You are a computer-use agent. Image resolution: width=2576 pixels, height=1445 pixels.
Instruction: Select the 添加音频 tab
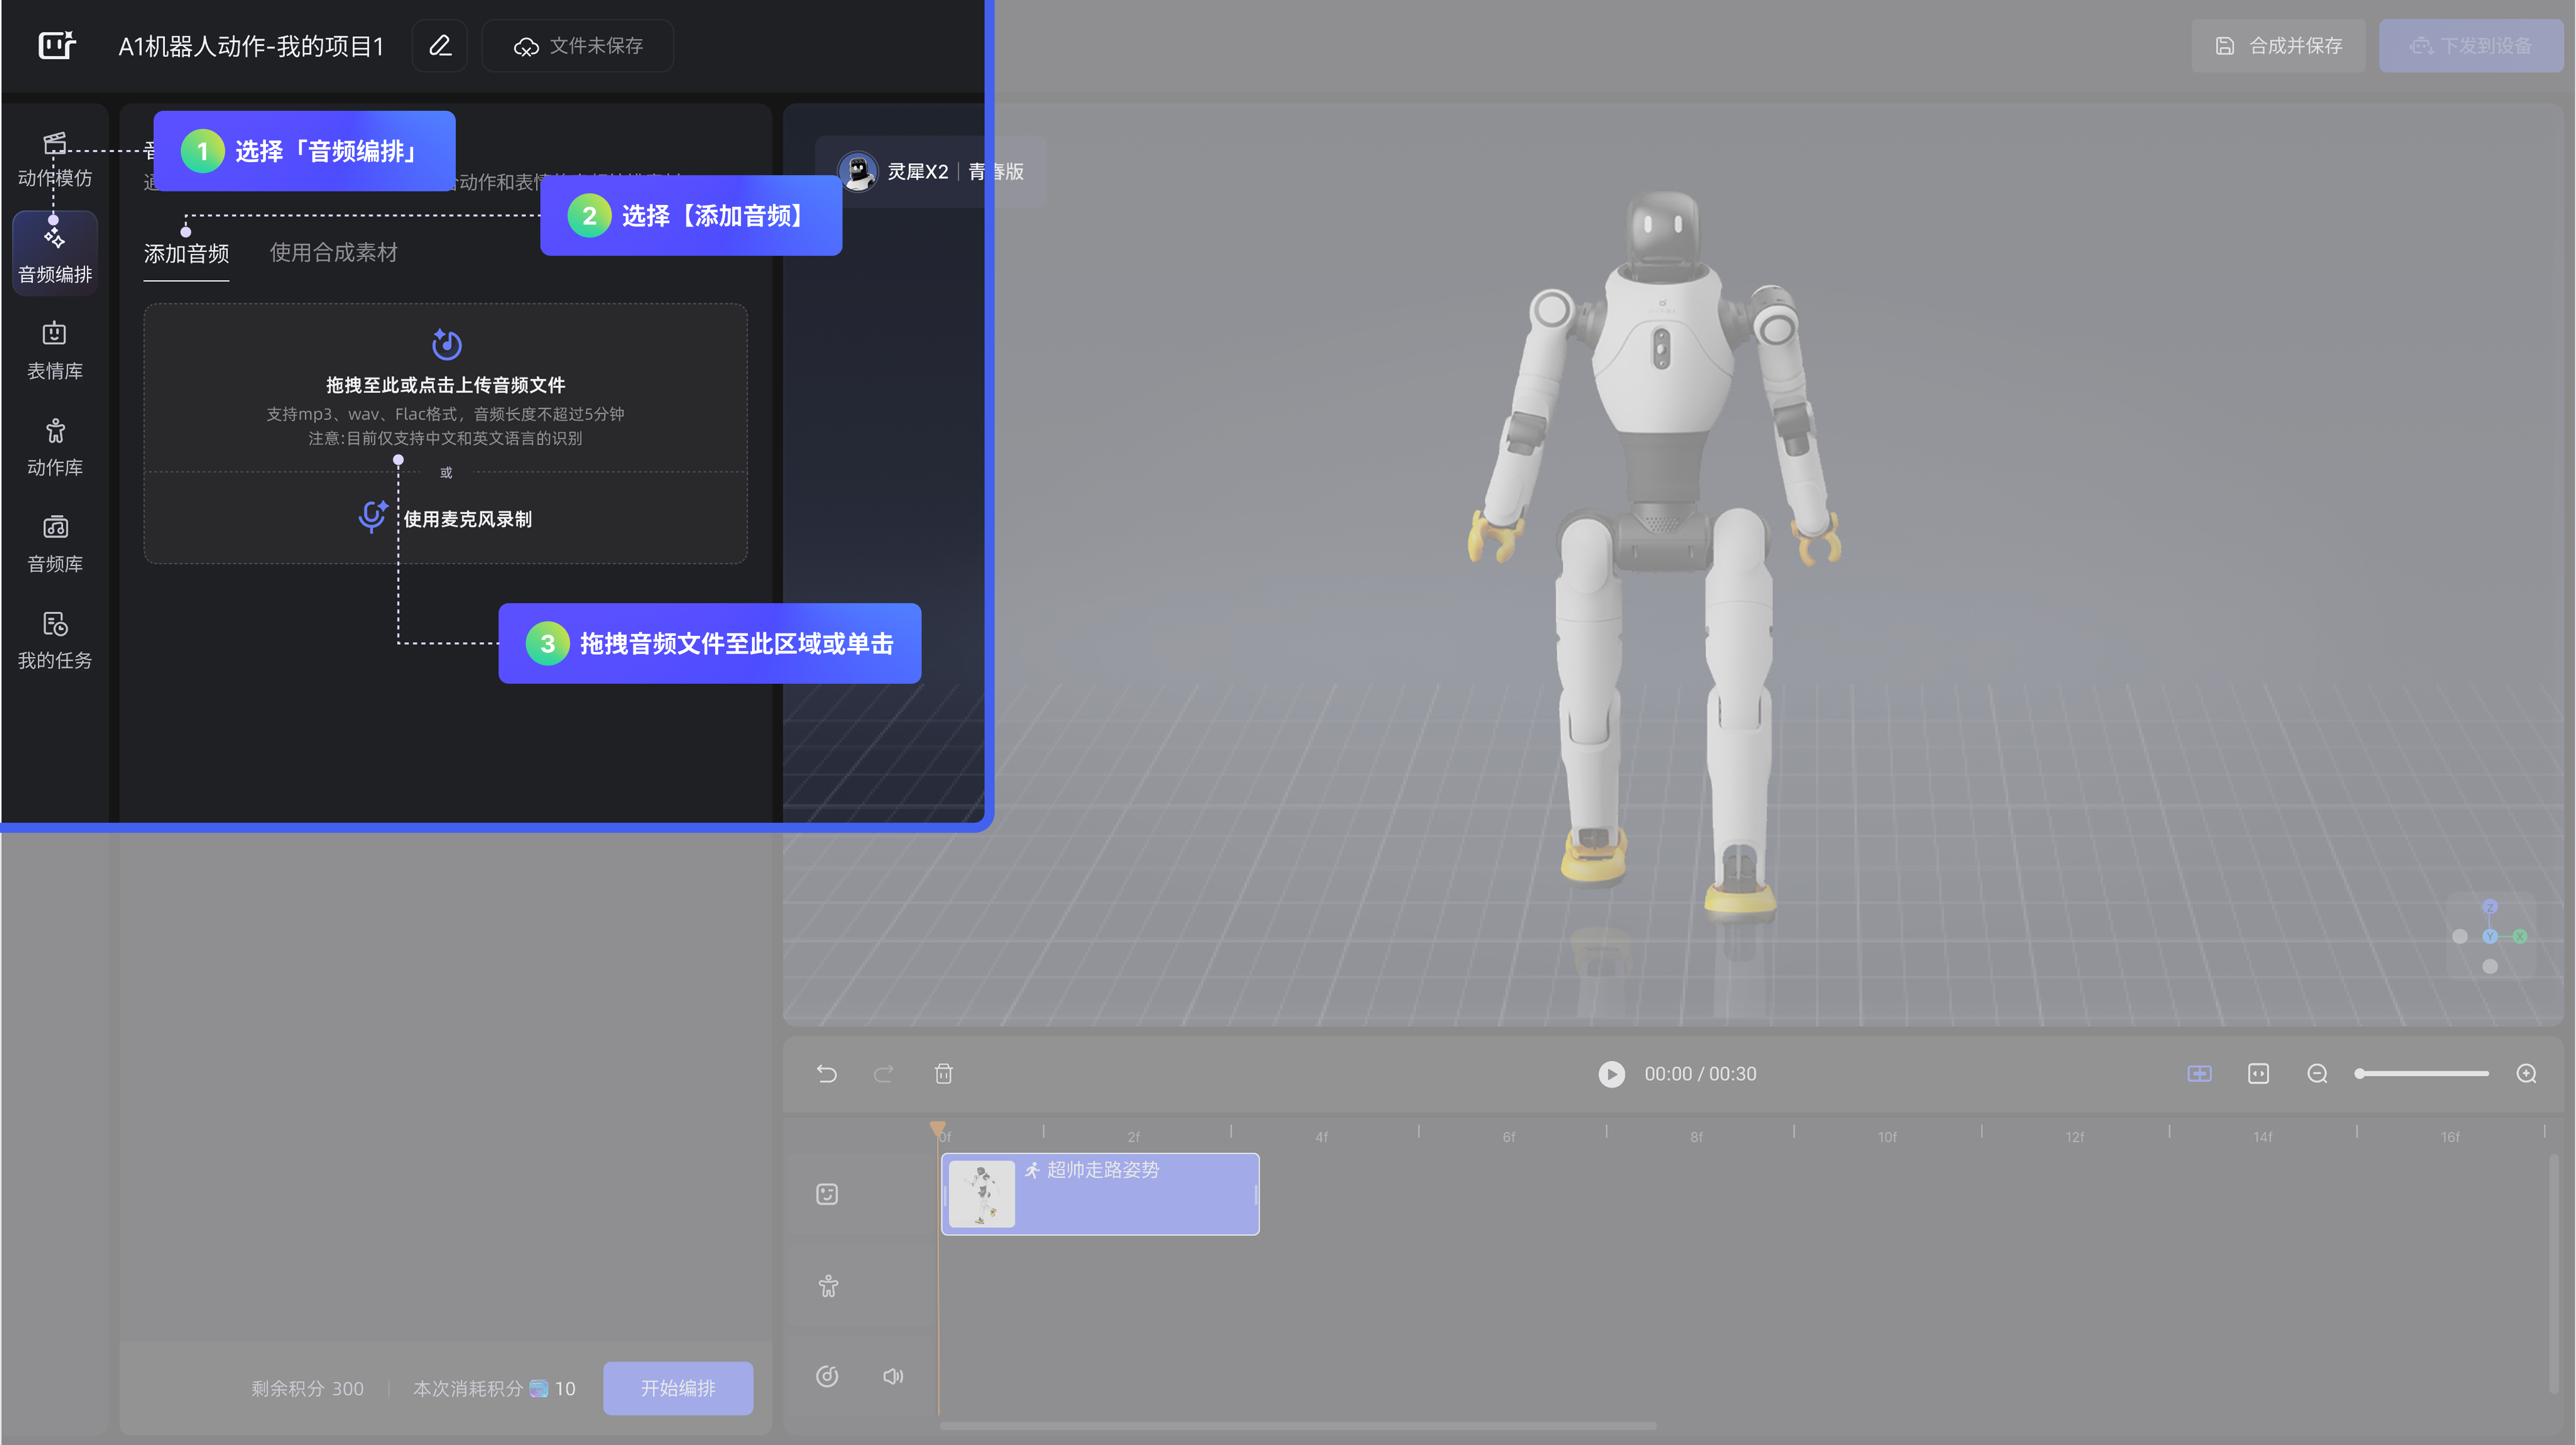pyautogui.click(x=186, y=253)
